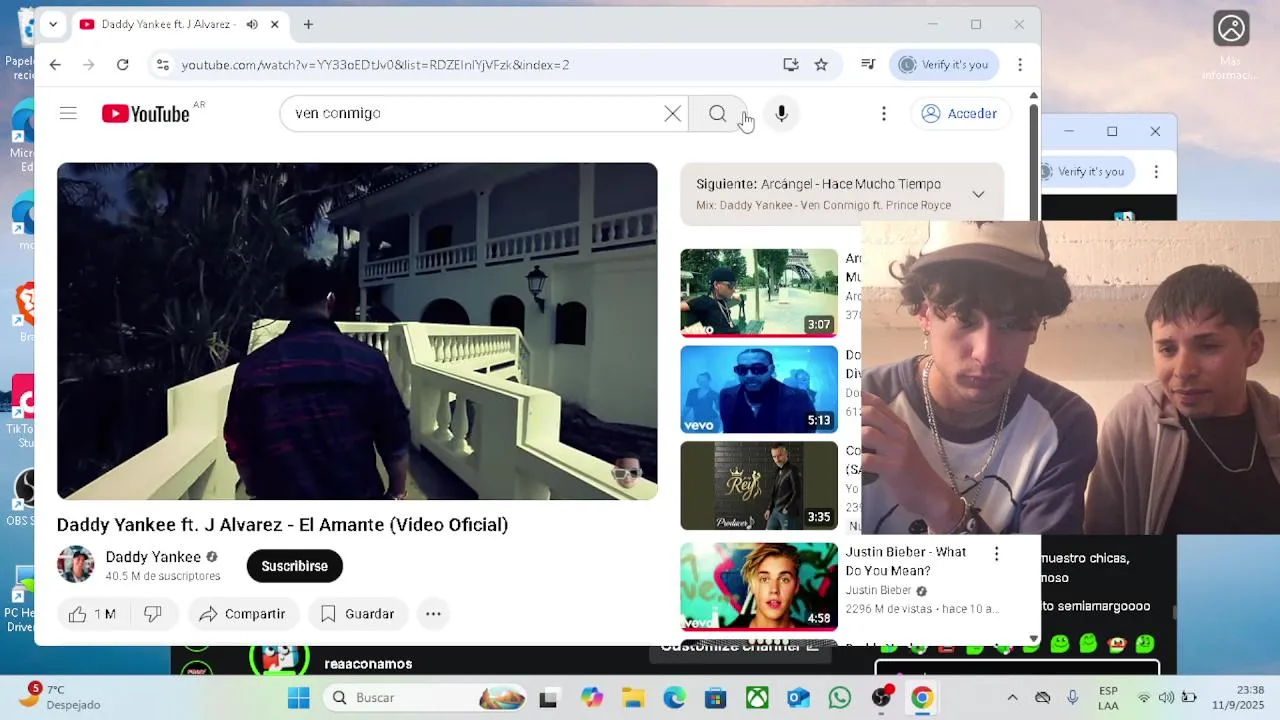Open Outlook from the taskbar
The image size is (1280, 720).
[798, 698]
